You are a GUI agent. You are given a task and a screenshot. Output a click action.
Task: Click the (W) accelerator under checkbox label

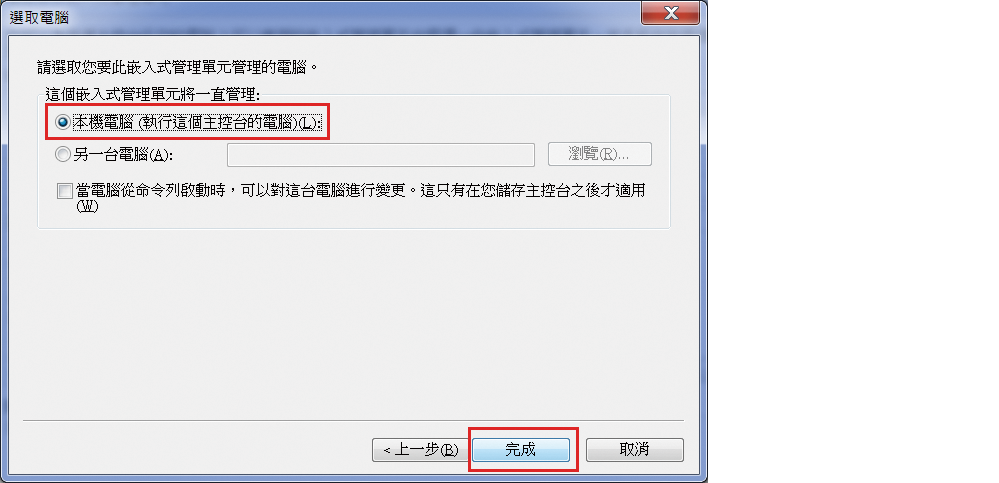tap(87, 207)
